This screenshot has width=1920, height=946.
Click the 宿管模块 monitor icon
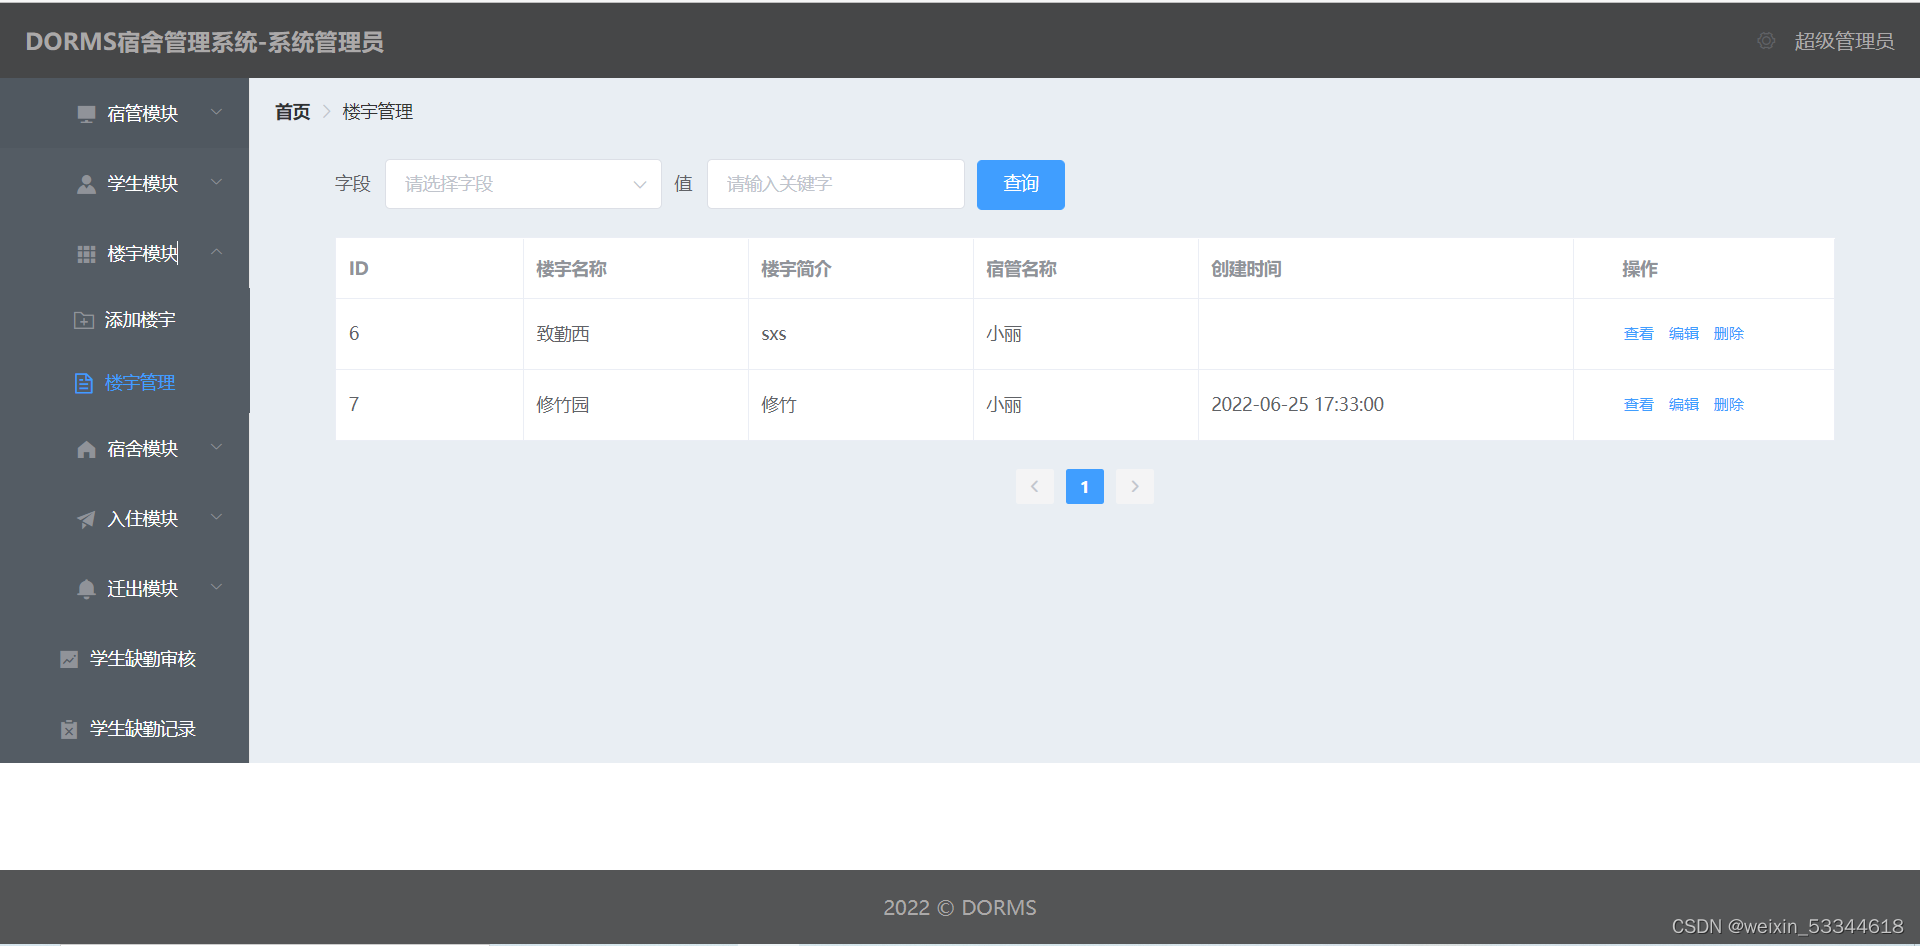(x=86, y=114)
